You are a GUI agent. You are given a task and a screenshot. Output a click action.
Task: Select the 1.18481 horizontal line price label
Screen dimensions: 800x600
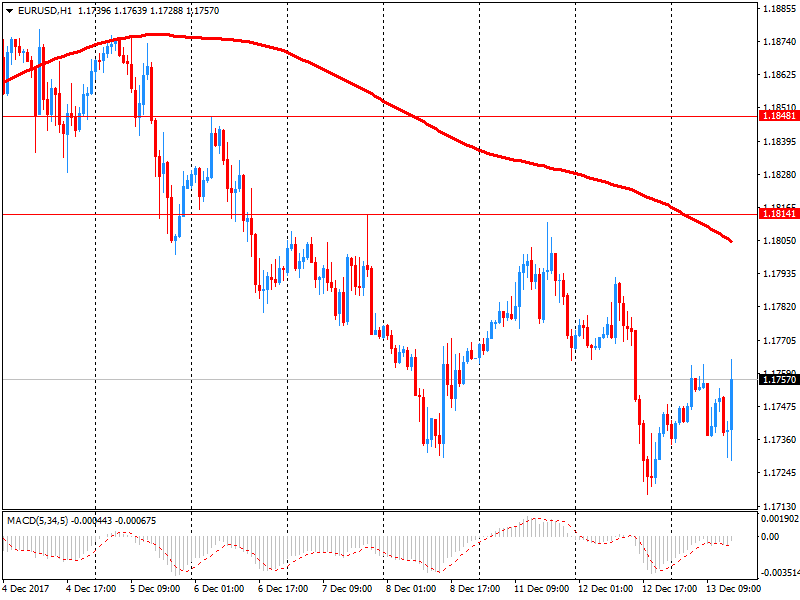tap(779, 116)
